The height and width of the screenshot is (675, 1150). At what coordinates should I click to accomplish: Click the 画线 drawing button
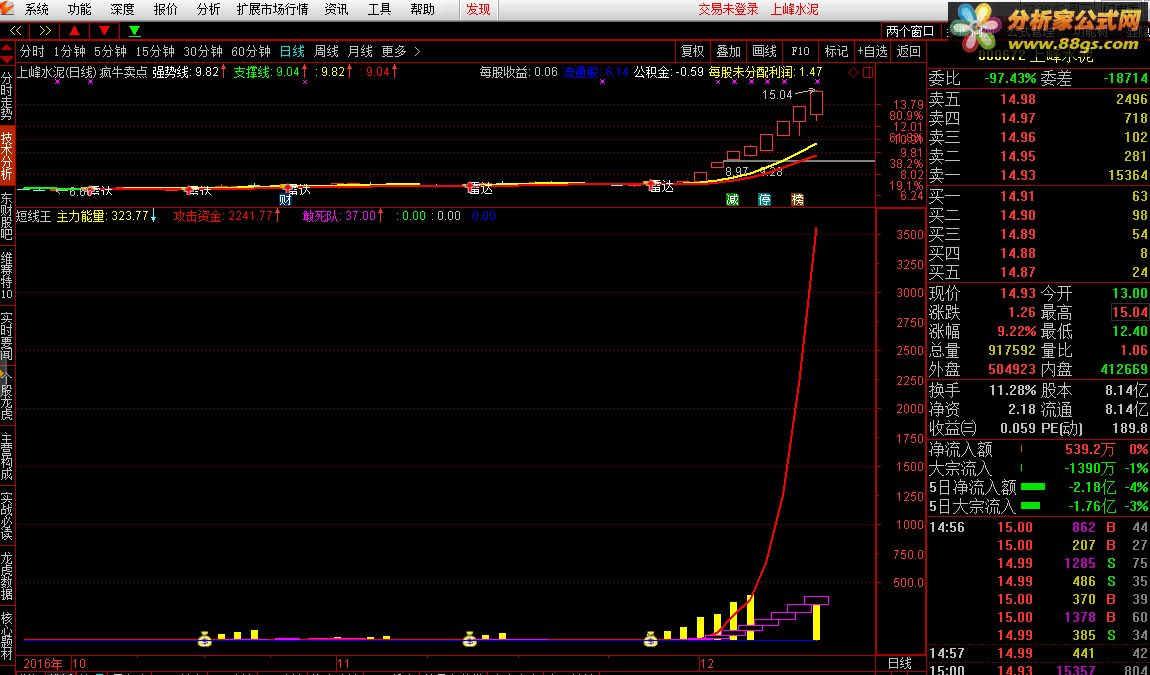pyautogui.click(x=764, y=51)
